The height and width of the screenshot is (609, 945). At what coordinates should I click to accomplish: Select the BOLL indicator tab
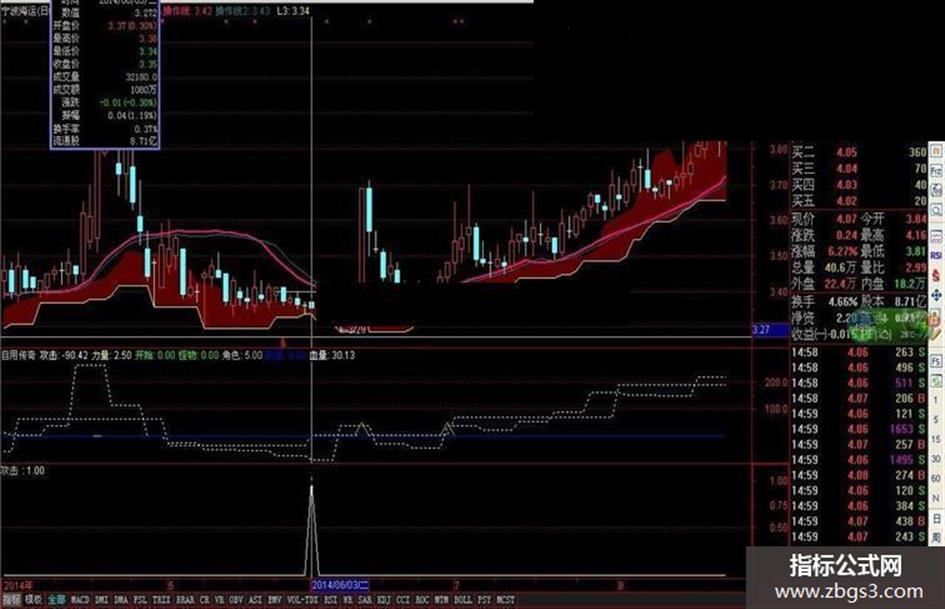pos(463,599)
